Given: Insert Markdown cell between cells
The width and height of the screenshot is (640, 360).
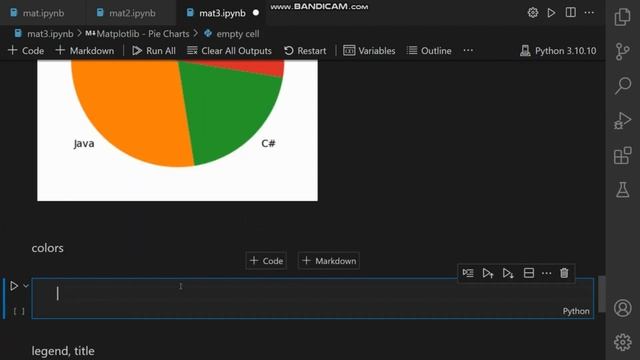Looking at the screenshot, I should (x=329, y=261).
